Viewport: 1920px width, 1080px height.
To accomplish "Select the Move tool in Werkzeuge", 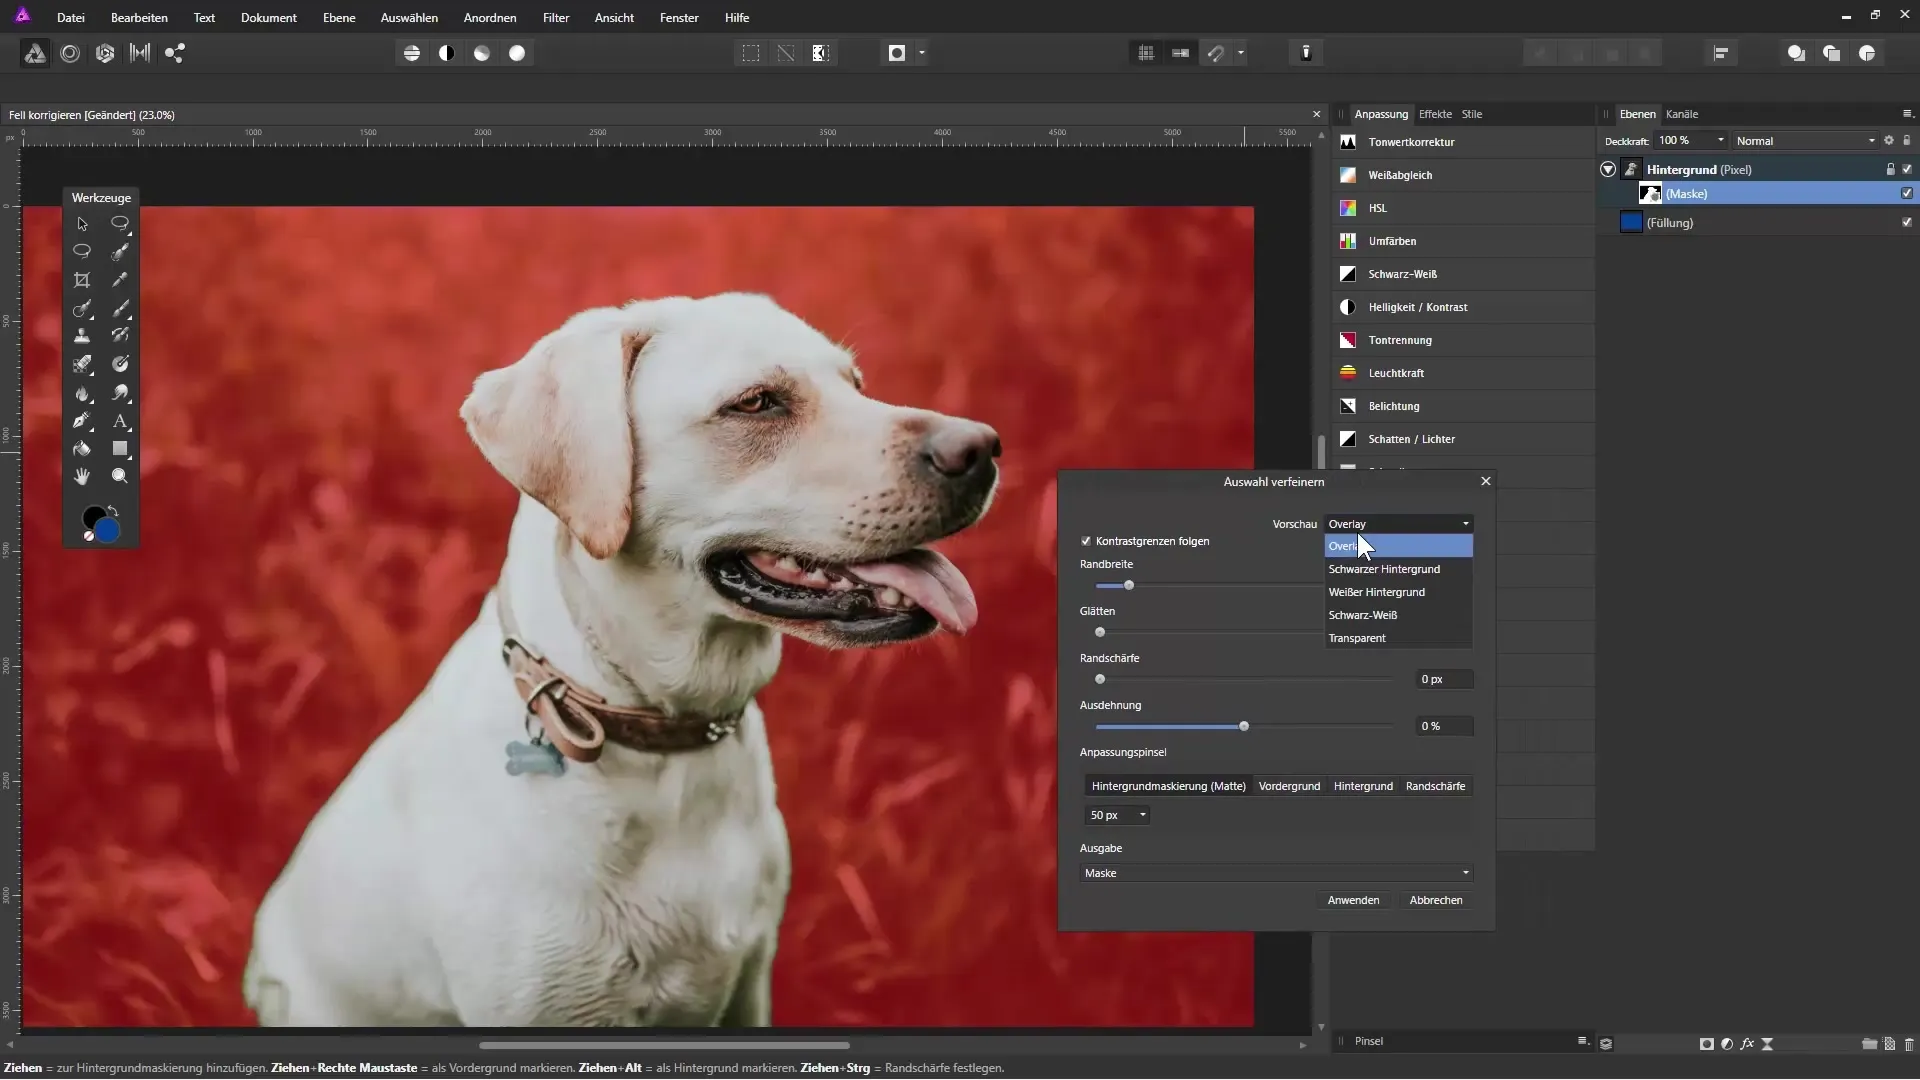I will pos(82,224).
